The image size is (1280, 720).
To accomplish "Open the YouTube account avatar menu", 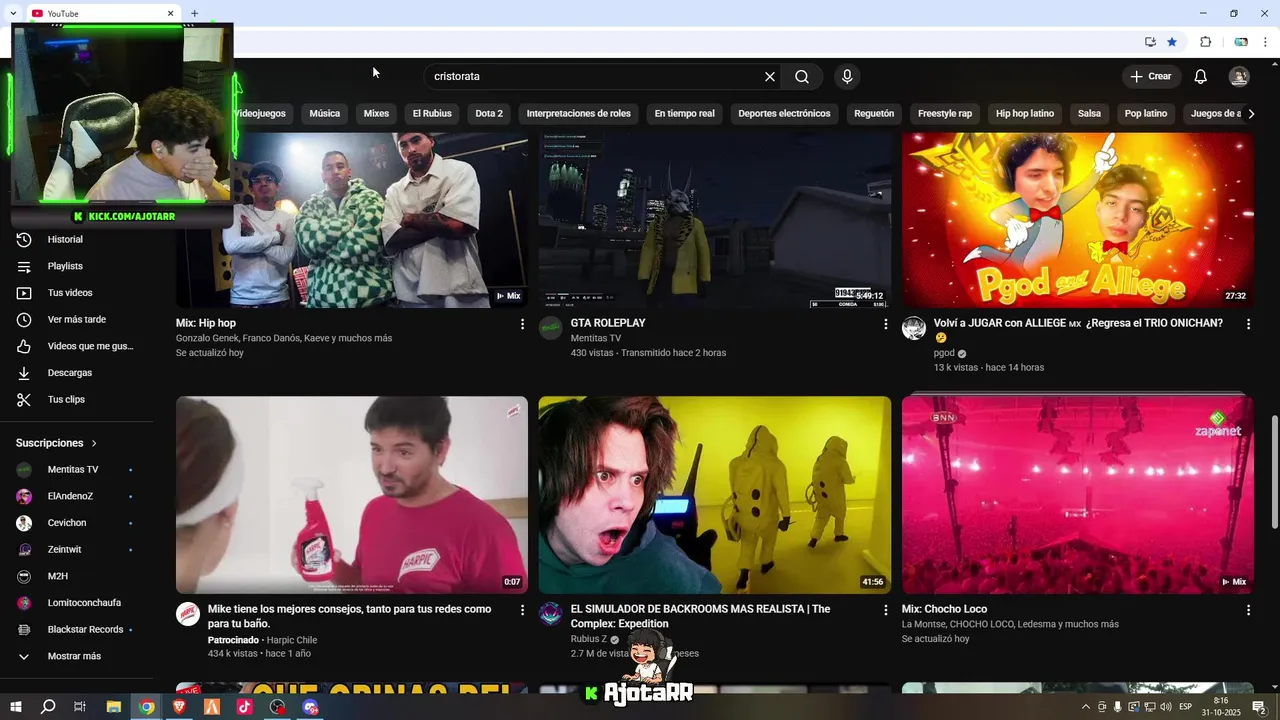I will (1239, 77).
